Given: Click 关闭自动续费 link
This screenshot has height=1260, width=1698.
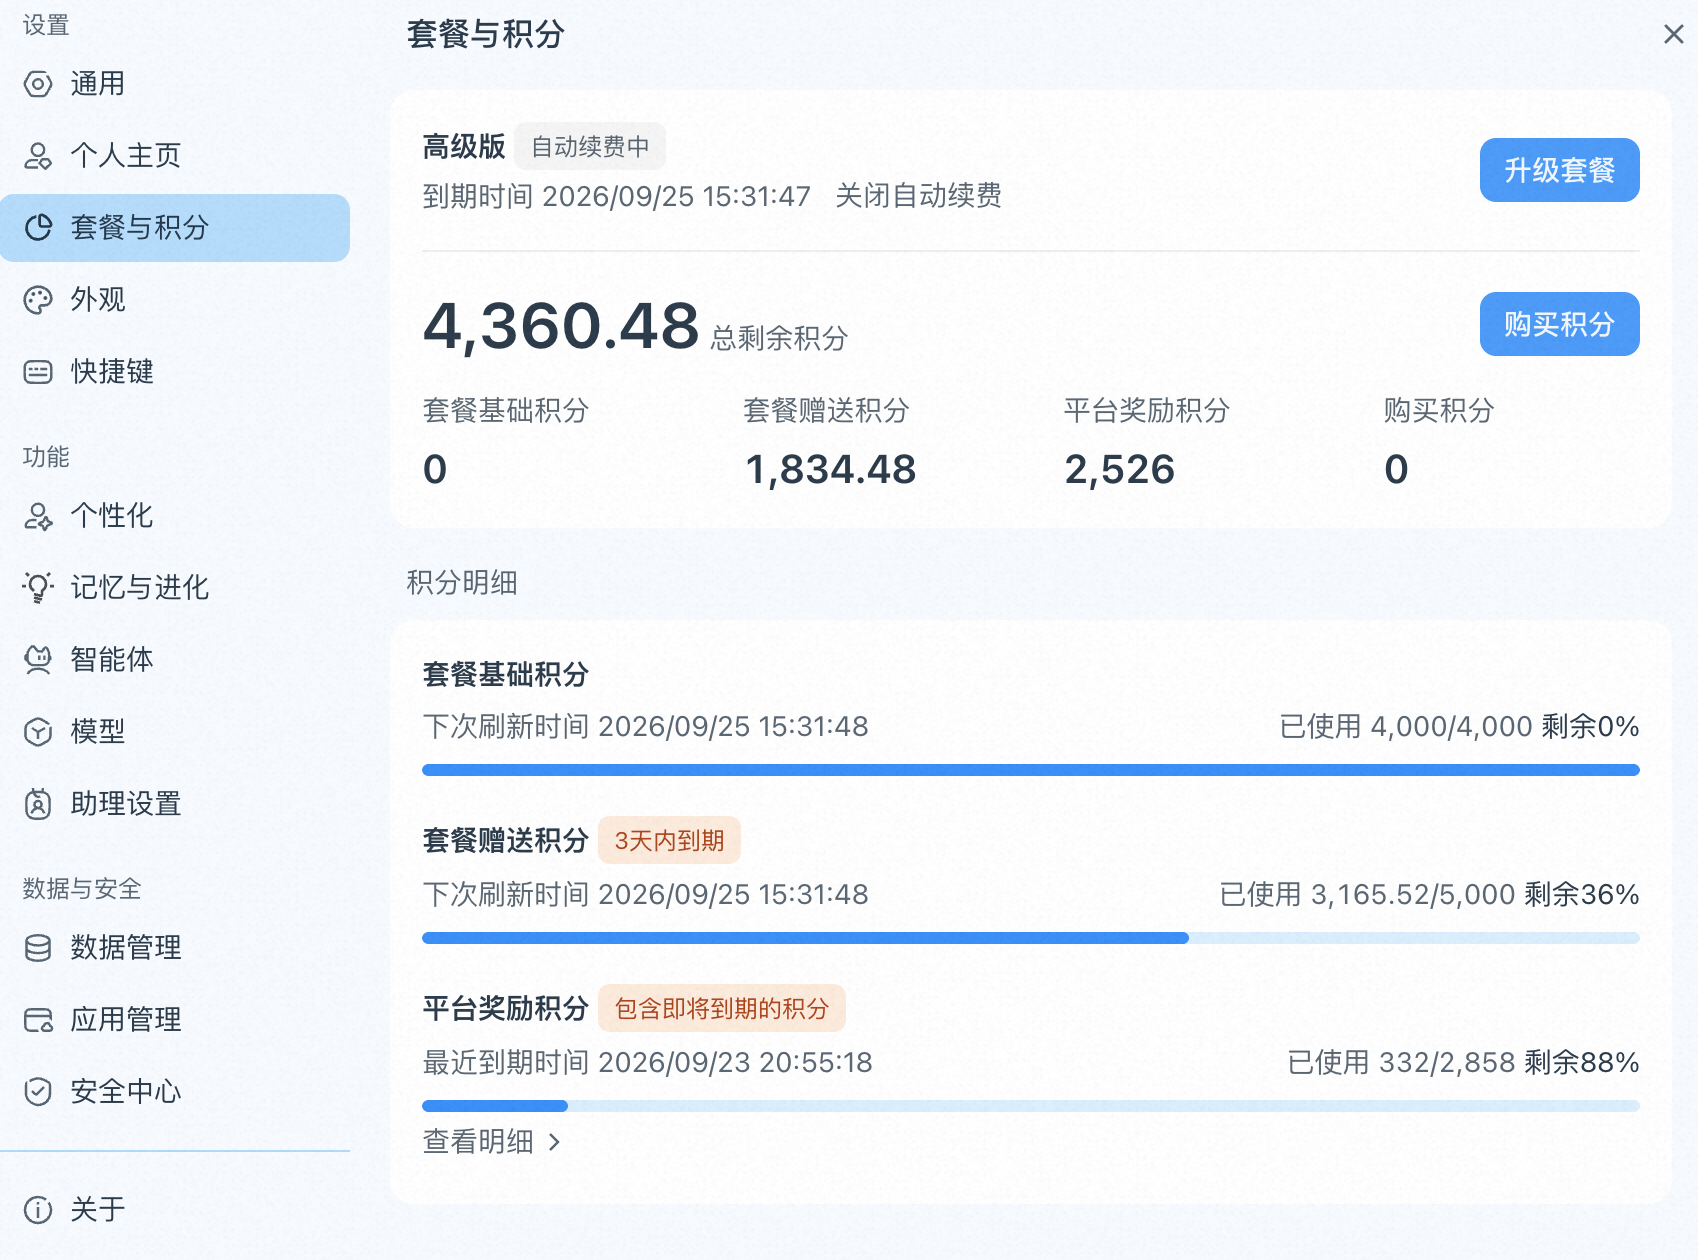Looking at the screenshot, I should 919,196.
